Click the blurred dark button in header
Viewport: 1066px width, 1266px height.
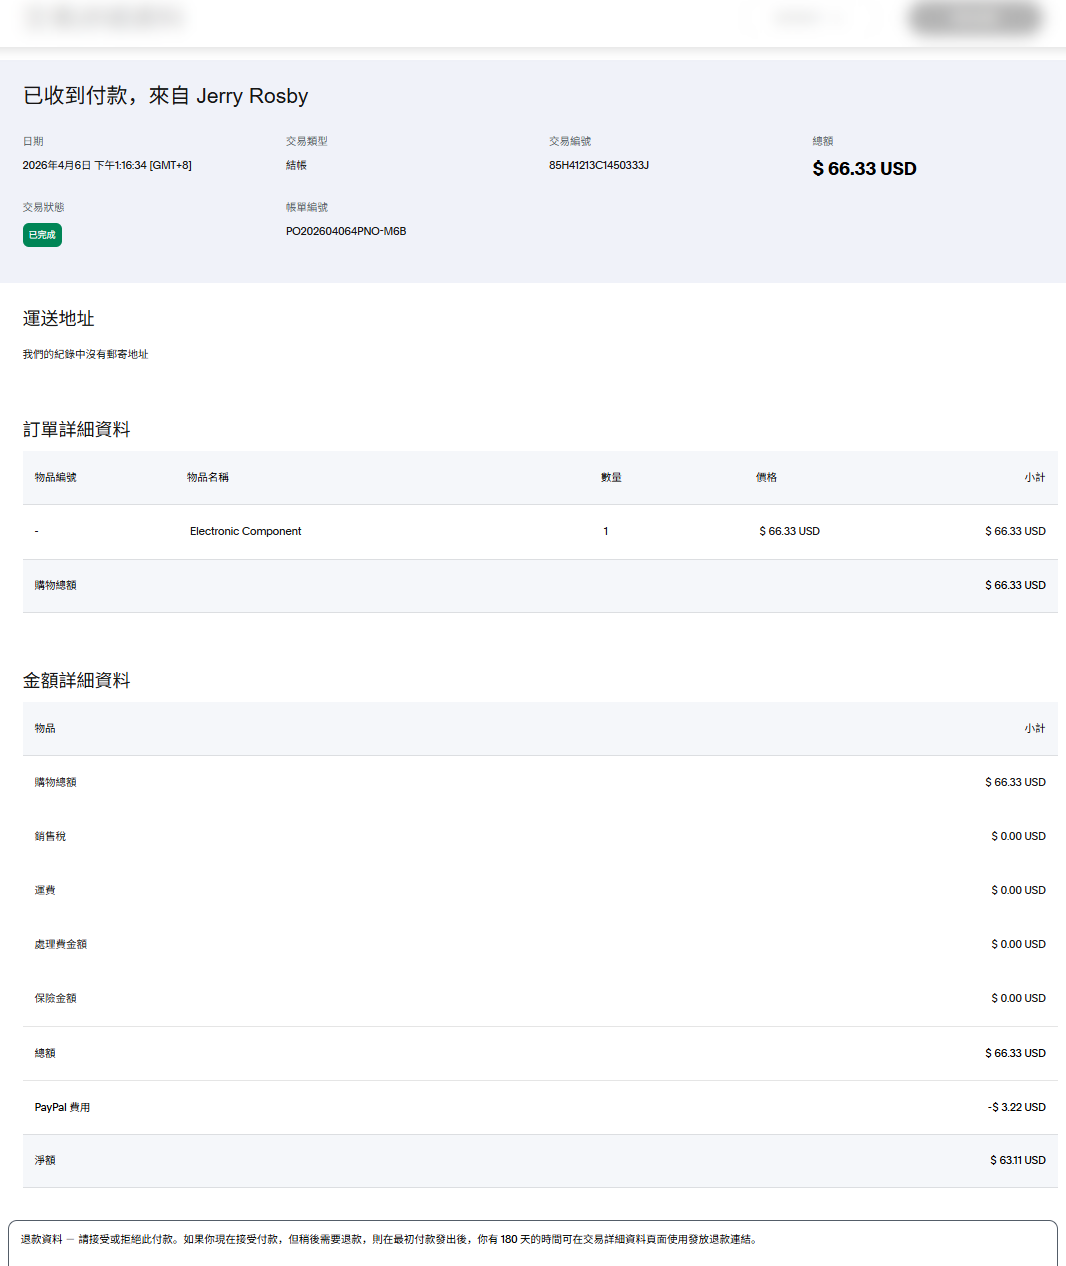(975, 18)
